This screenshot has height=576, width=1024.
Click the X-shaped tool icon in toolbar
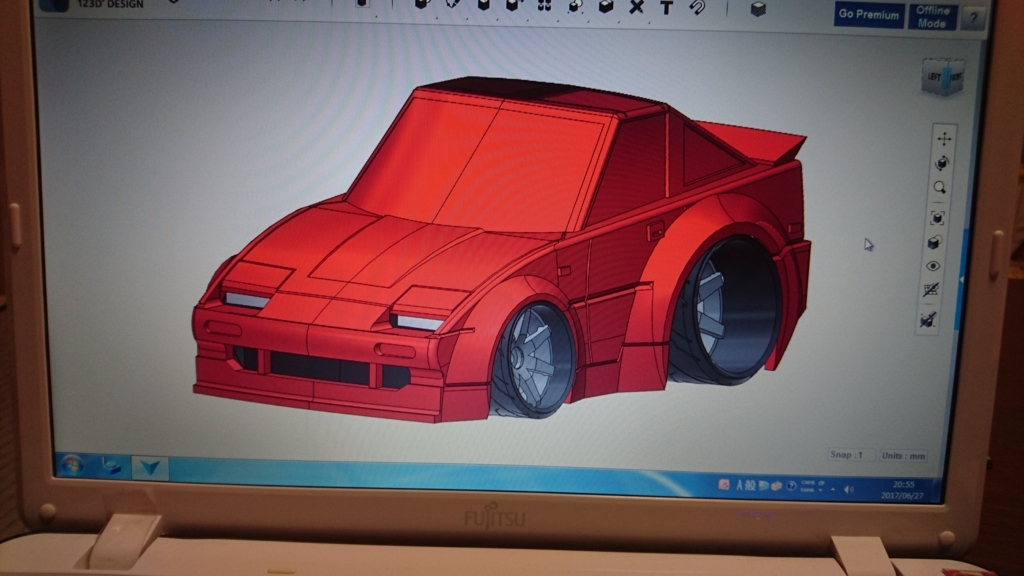tap(636, 8)
